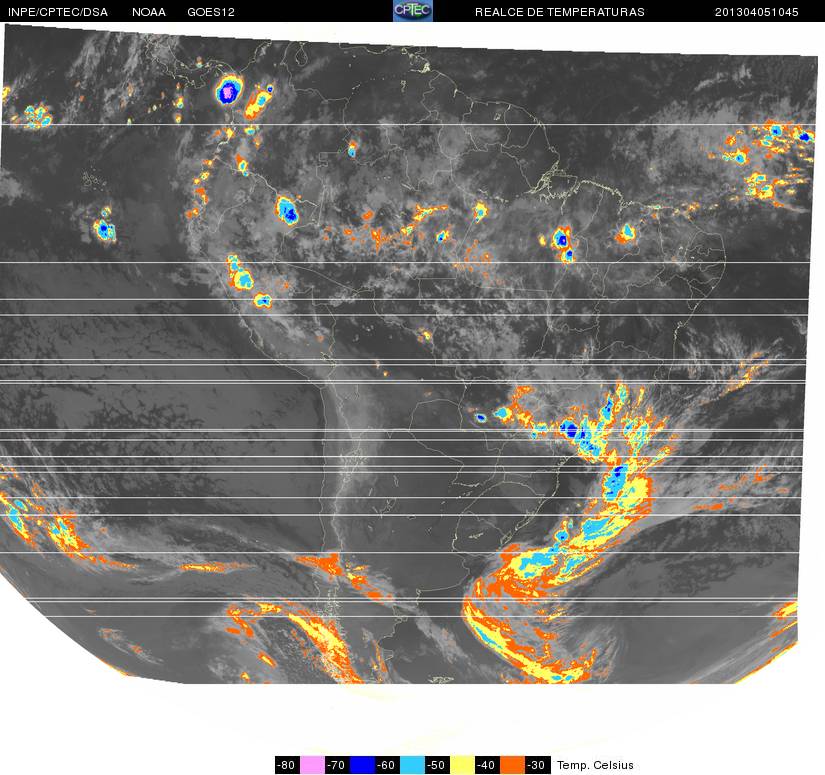Click the INPE/CPTEC/DSA header text
Image resolution: width=825 pixels, height=775 pixels.
coord(58,12)
